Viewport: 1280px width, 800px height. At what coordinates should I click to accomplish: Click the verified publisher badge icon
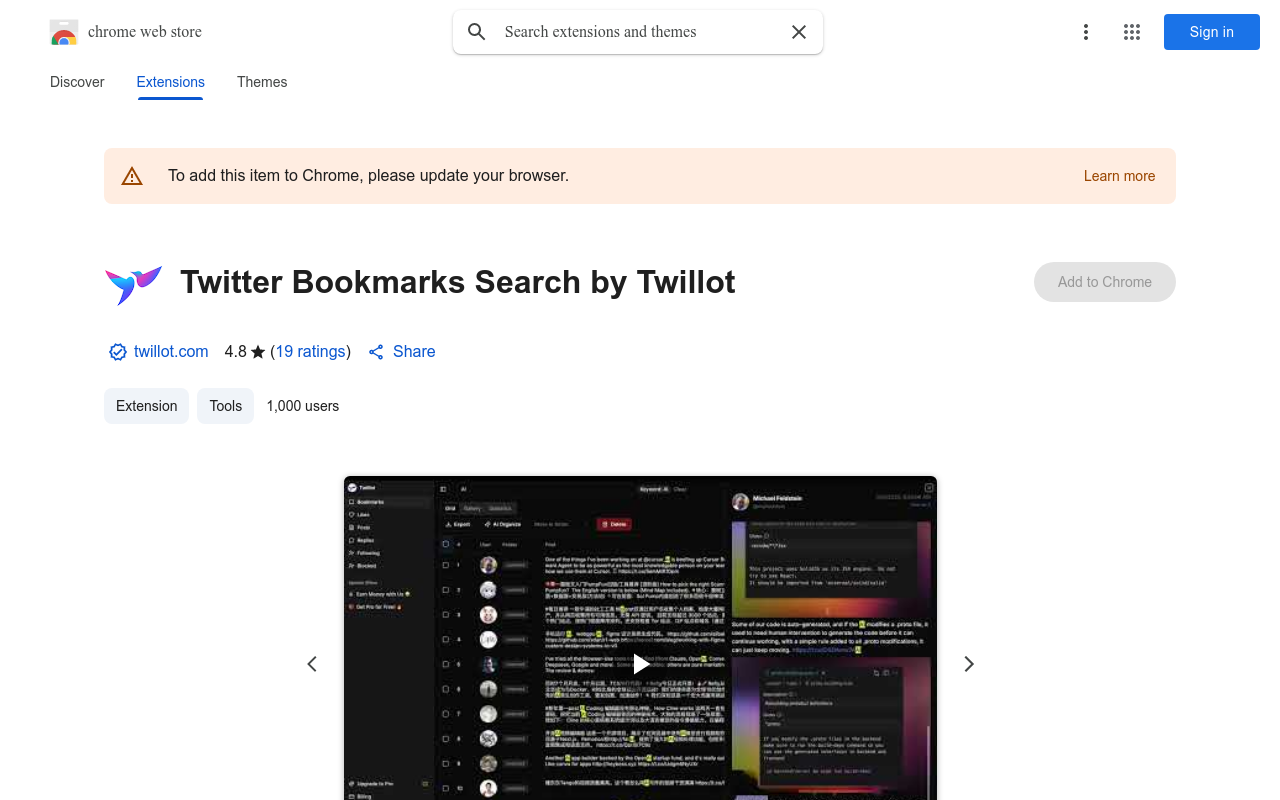click(118, 352)
